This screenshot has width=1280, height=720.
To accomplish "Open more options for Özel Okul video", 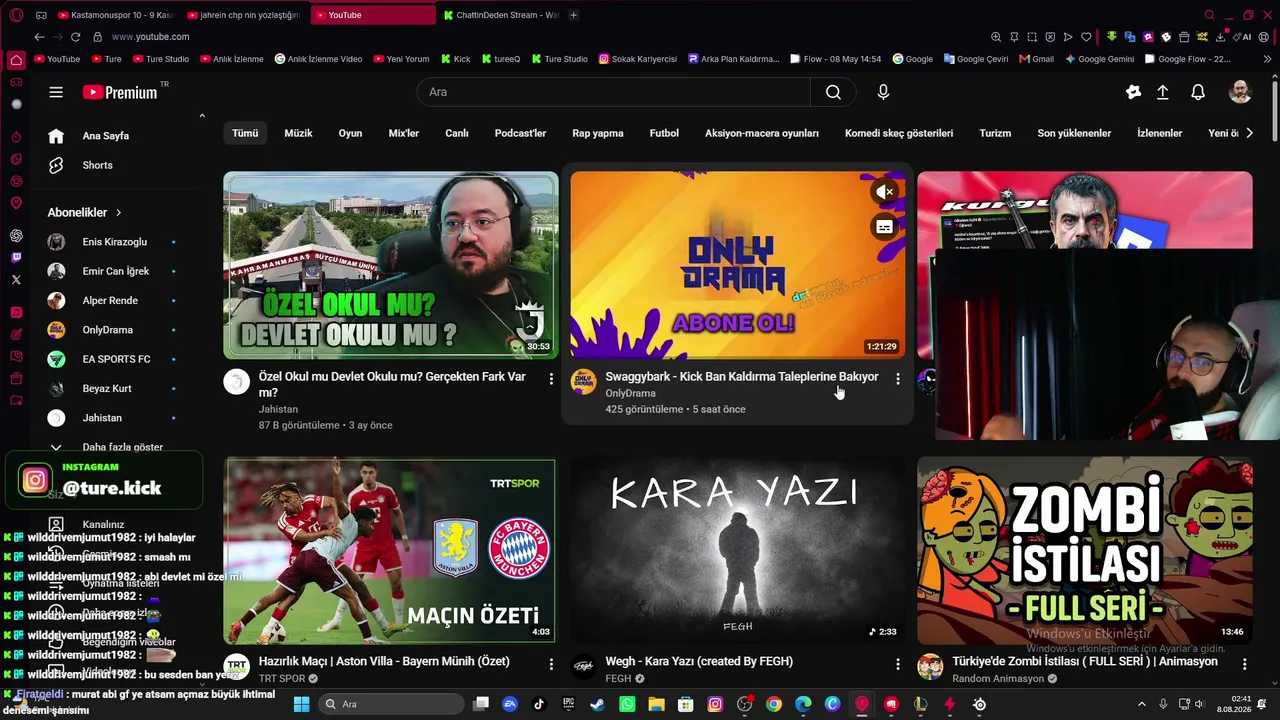I will tap(551, 379).
